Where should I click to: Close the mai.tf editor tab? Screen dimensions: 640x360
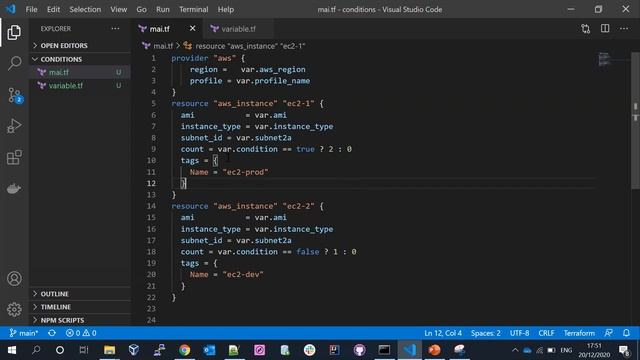[x=192, y=29]
